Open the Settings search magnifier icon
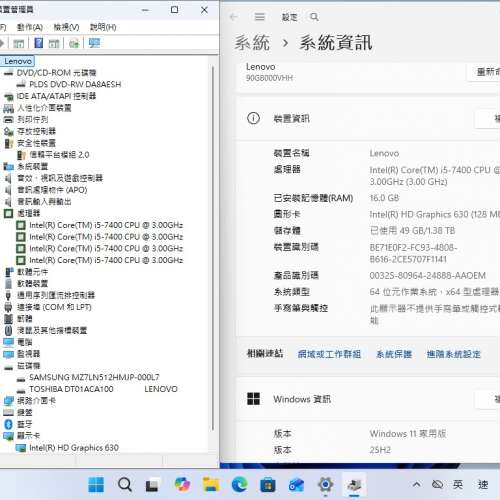Image resolution: width=500 pixels, height=500 pixels. [x=314, y=17]
